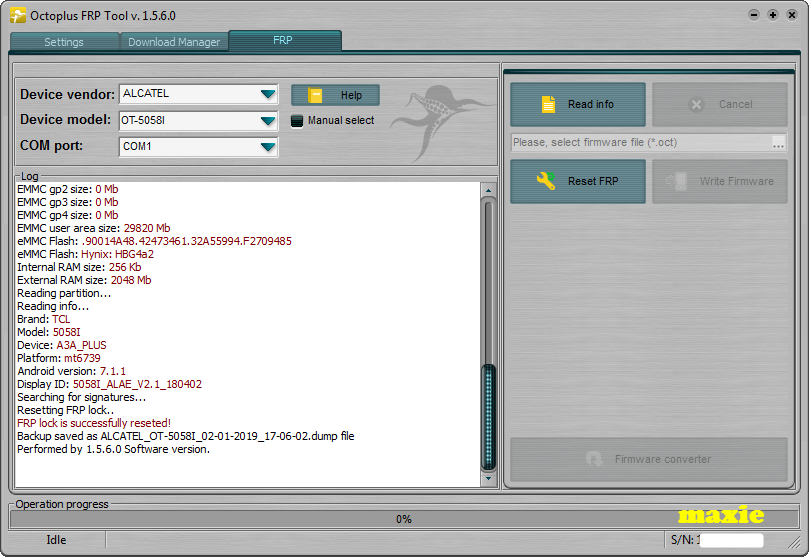Click the 'Backup saved as ALCATEL_OT-5058I' log line
Screen dimensions: 809x557
click(186, 436)
